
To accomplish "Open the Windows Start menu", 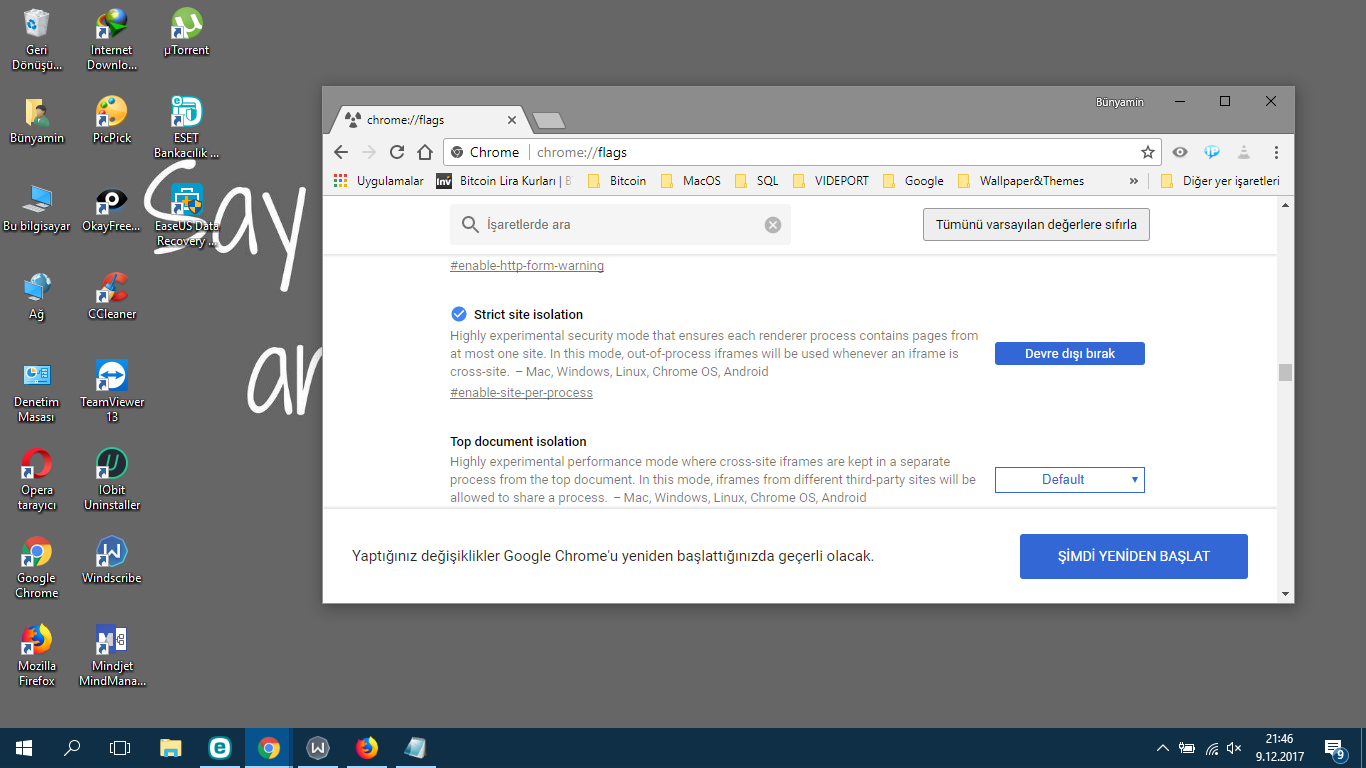I will [24, 748].
